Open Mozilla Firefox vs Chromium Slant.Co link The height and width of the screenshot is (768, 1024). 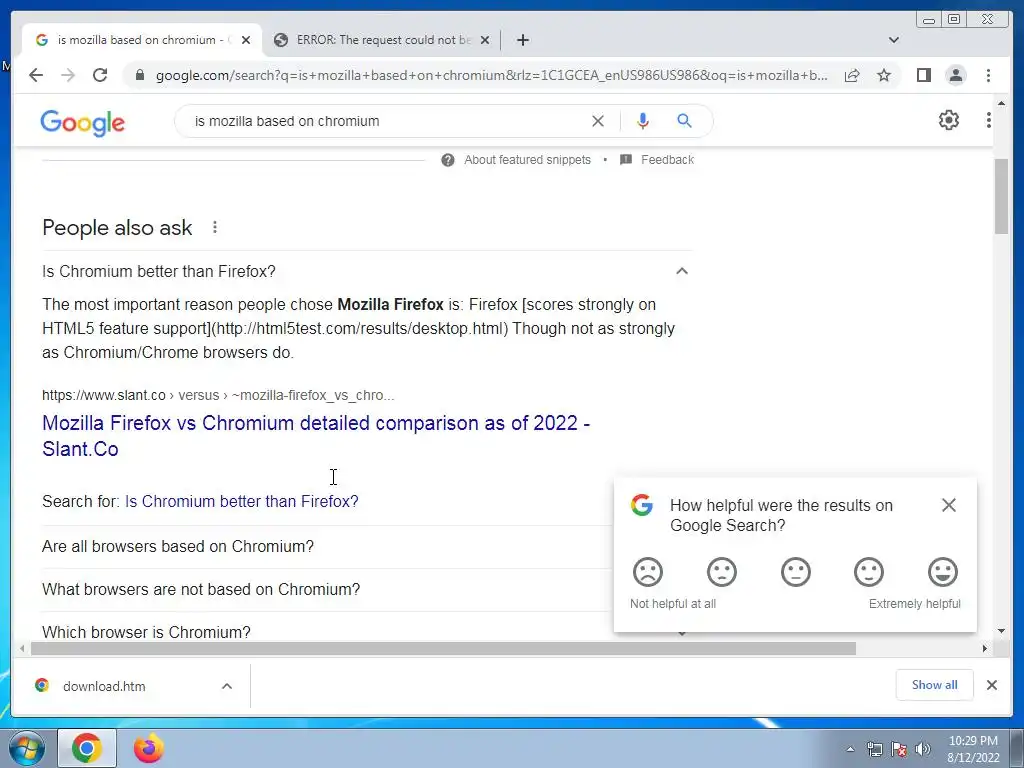[x=315, y=436]
